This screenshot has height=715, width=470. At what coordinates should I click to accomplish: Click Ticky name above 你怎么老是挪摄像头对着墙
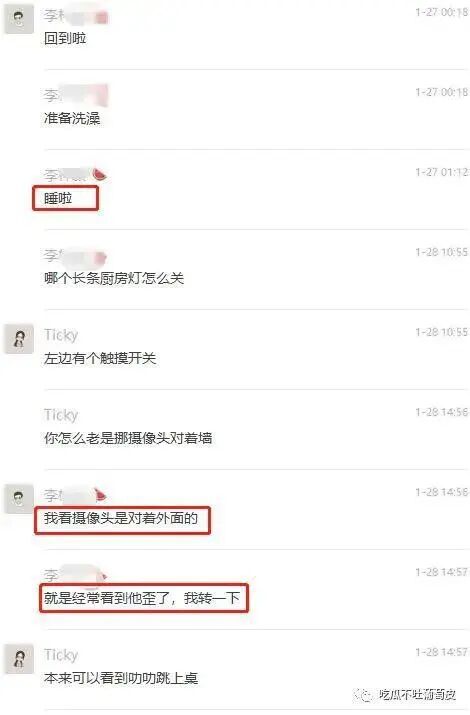point(61,415)
